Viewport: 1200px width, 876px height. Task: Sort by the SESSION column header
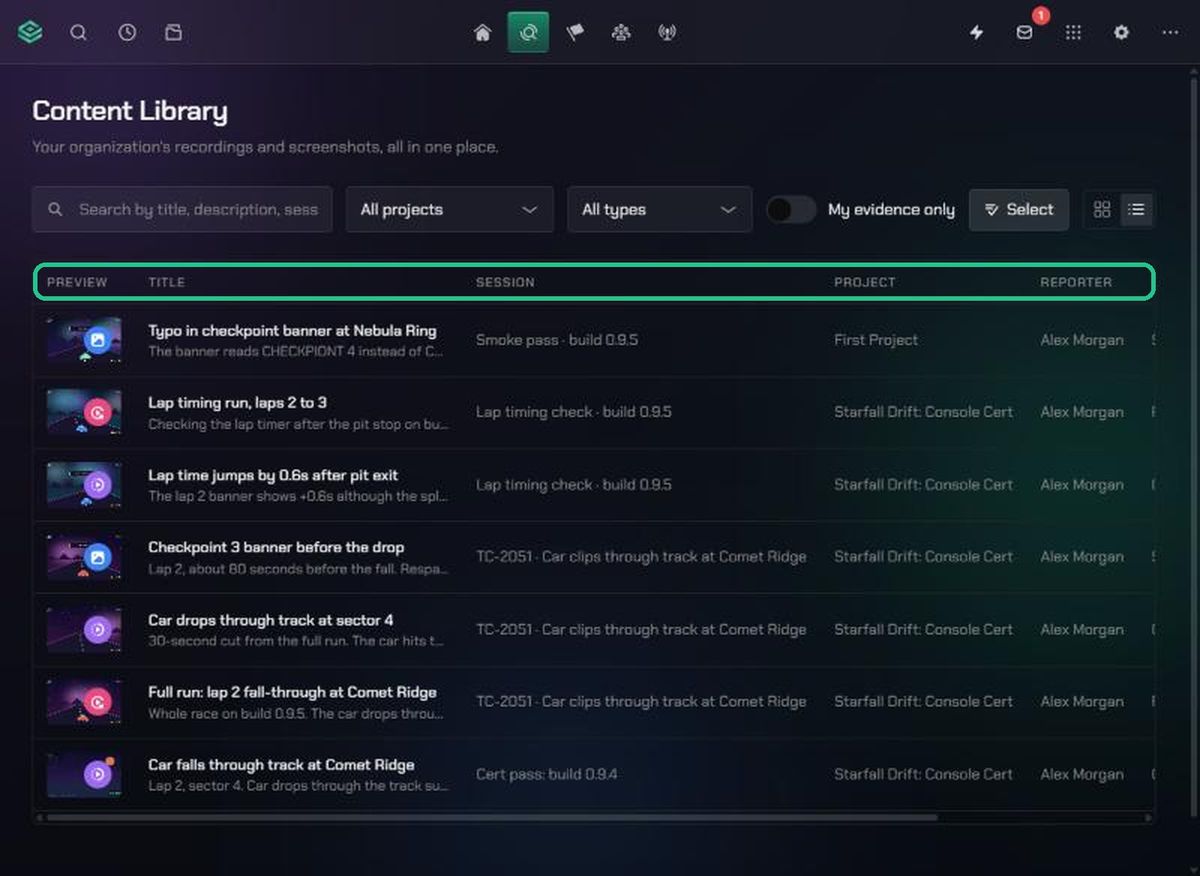(x=505, y=282)
